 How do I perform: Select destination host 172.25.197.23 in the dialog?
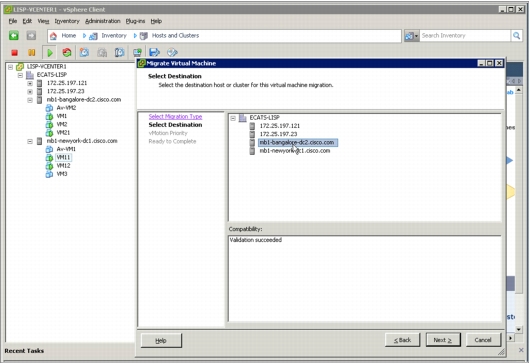(278, 134)
